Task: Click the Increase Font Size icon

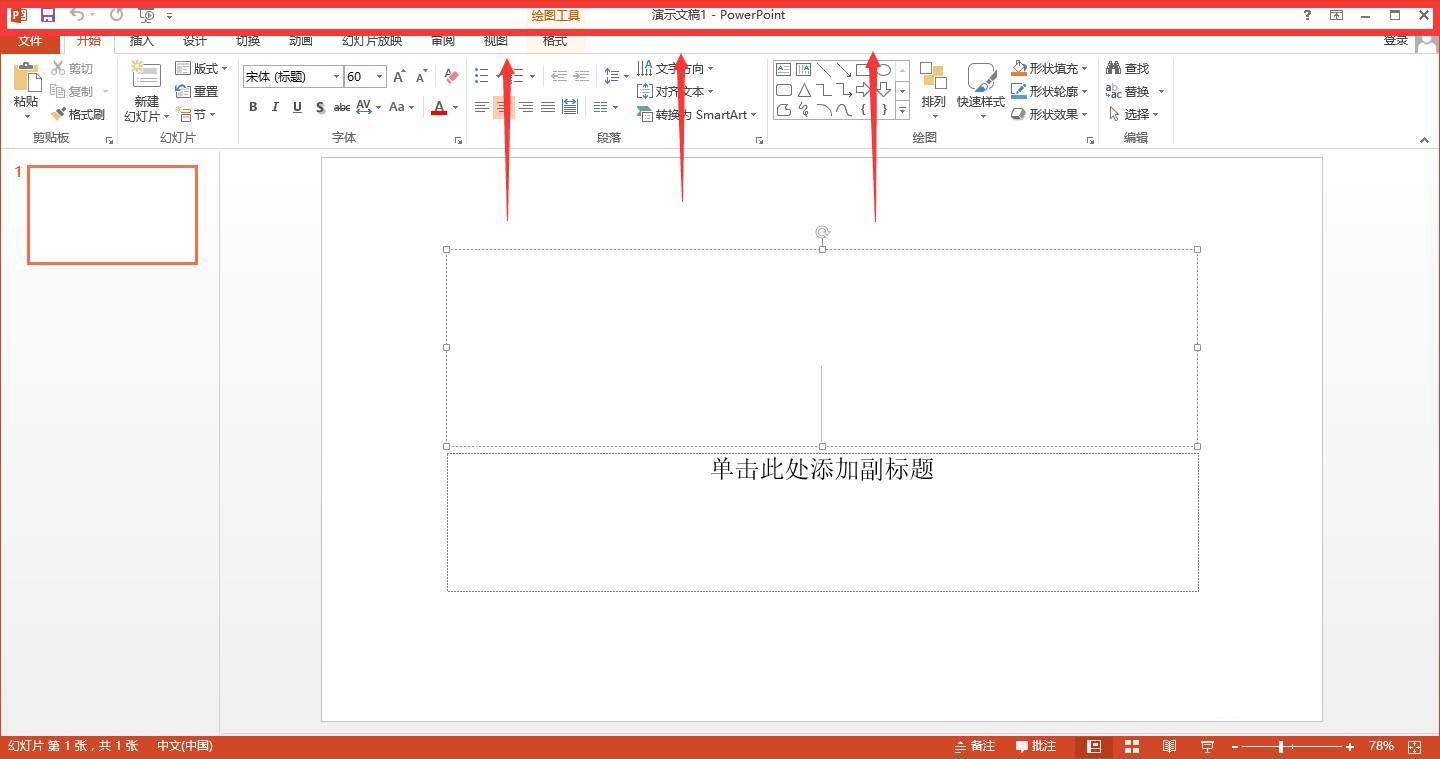Action: coord(399,77)
